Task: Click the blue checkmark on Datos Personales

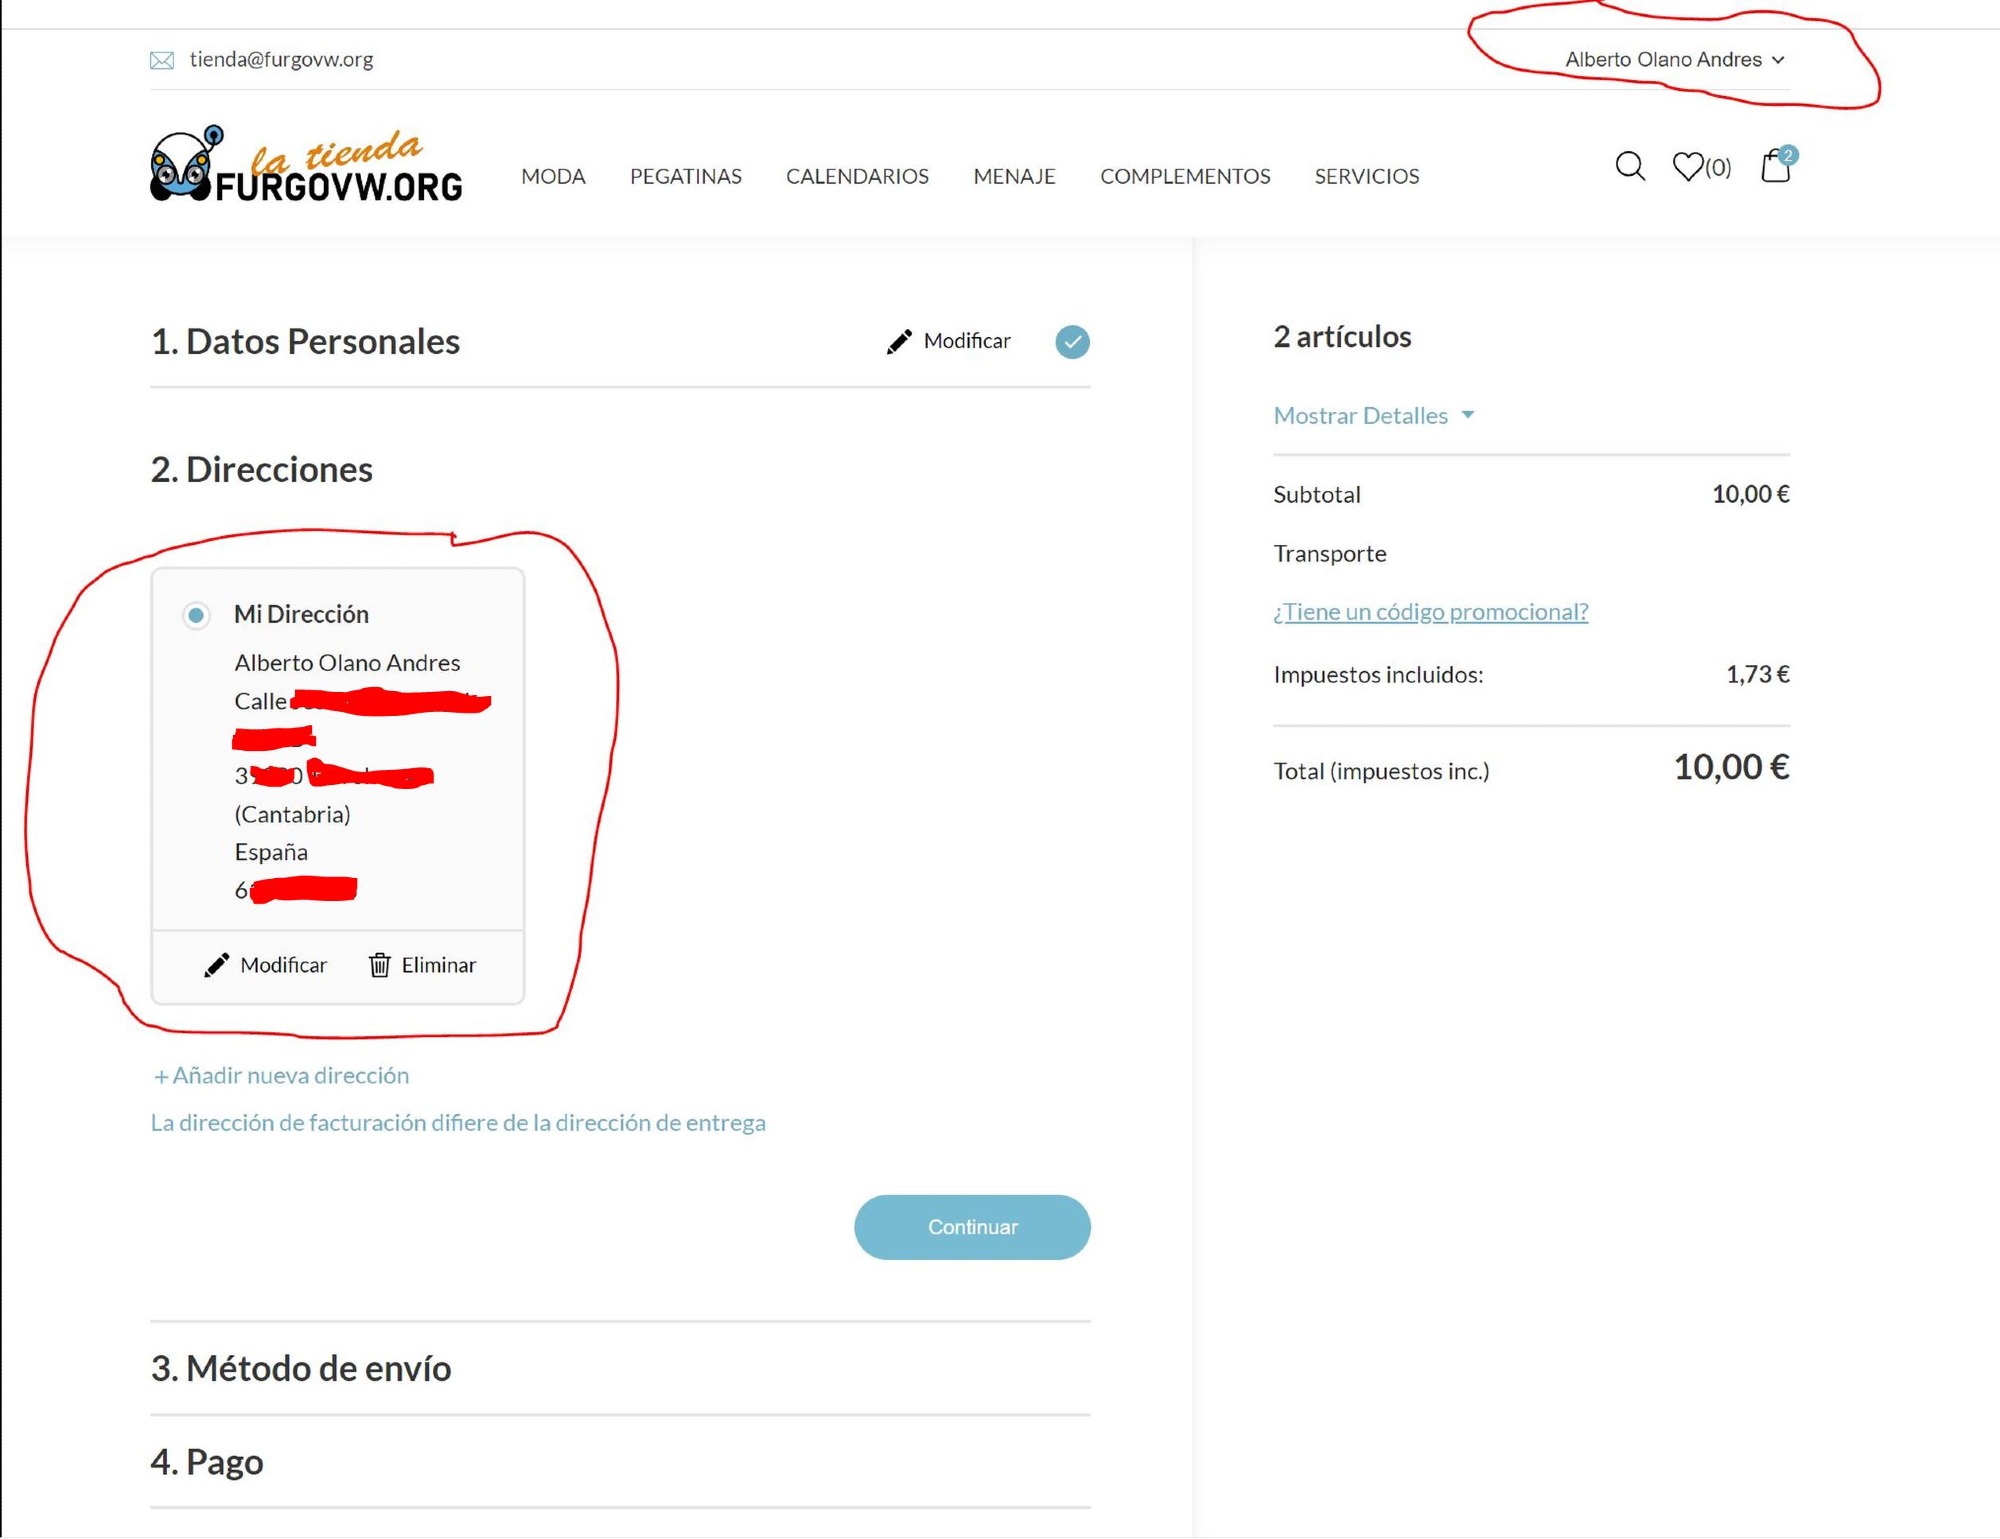Action: (1072, 342)
